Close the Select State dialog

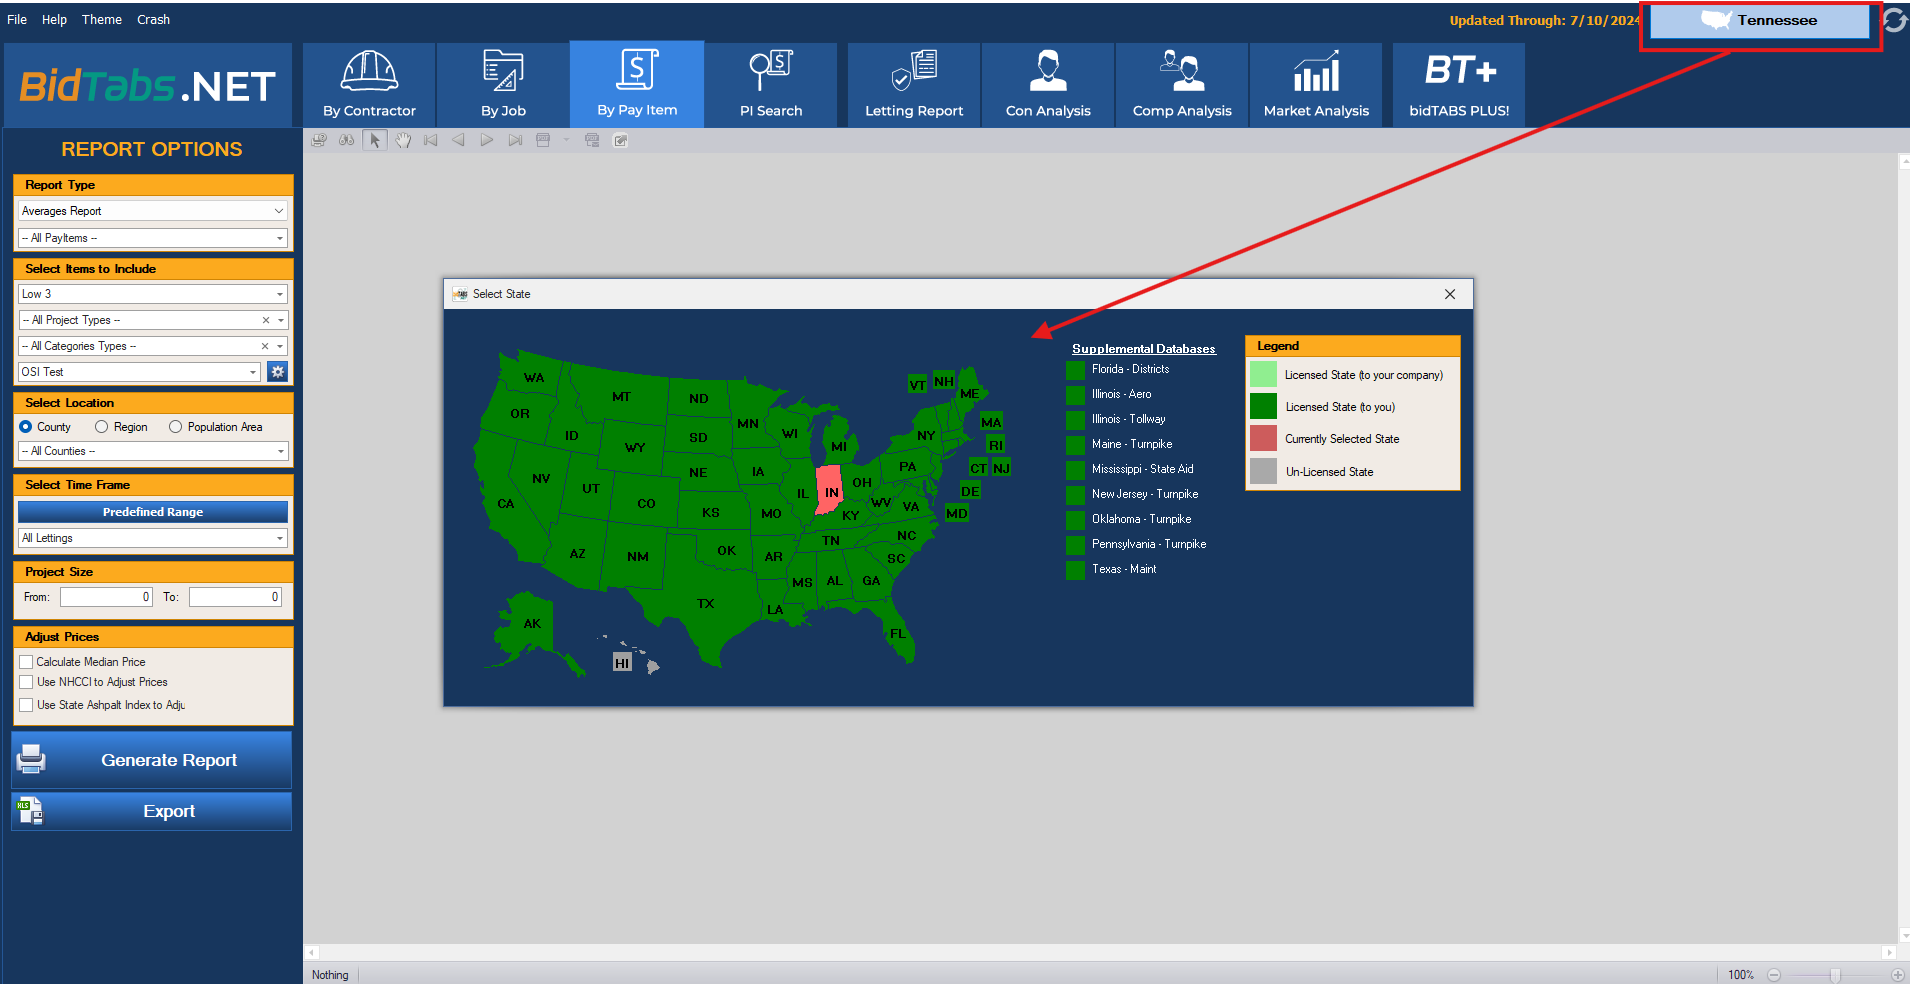[1450, 294]
